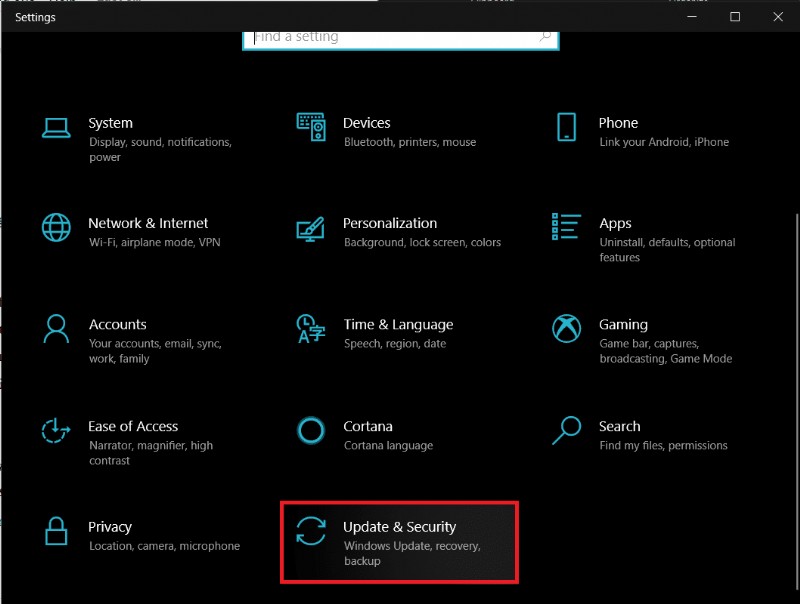
Task: Select the Network & Internet globe icon
Action: 56,228
